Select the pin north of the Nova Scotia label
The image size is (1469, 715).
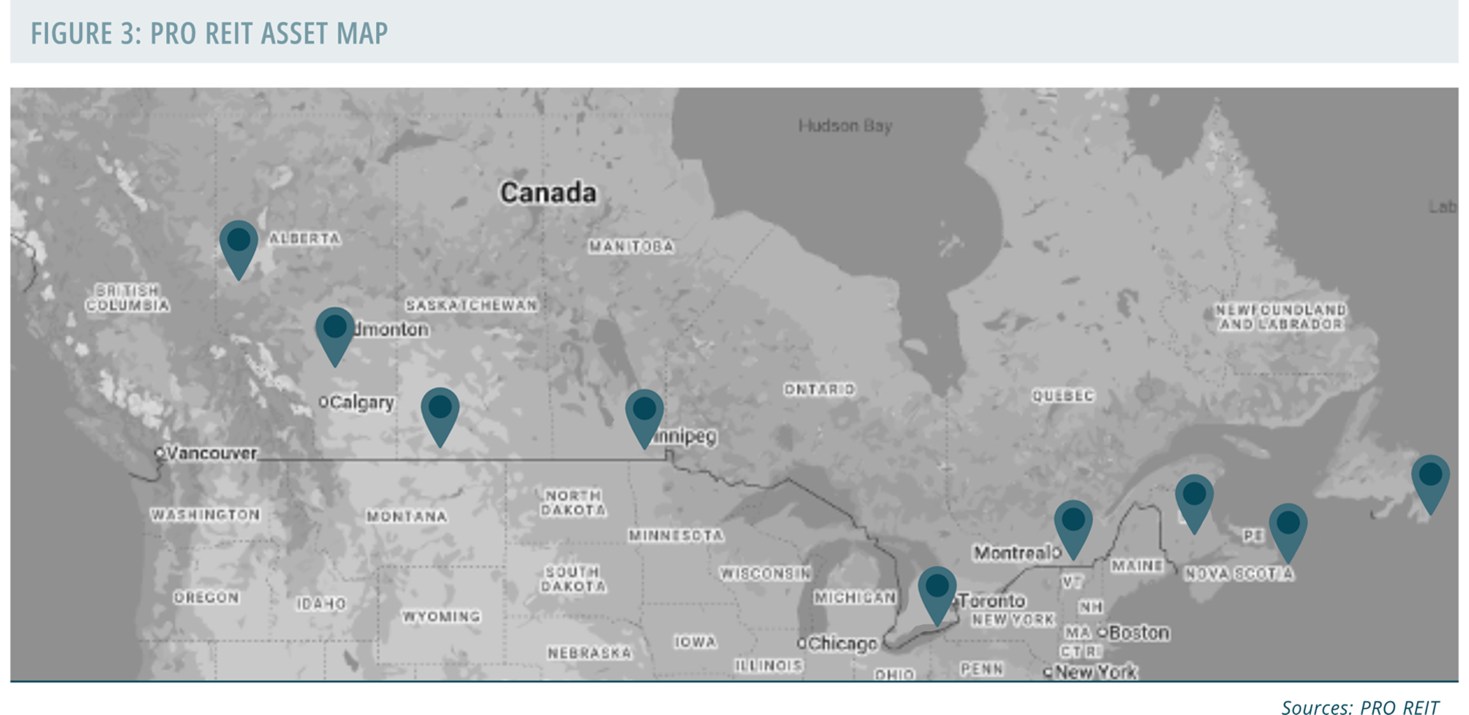1194,500
